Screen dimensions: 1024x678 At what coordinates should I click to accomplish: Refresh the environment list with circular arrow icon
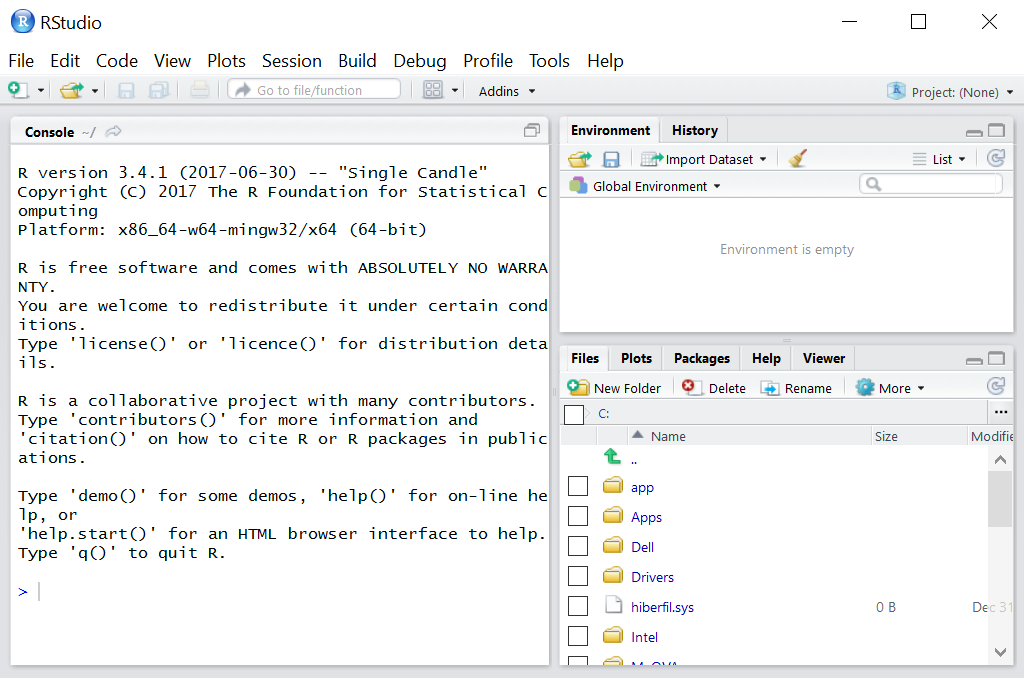[996, 158]
